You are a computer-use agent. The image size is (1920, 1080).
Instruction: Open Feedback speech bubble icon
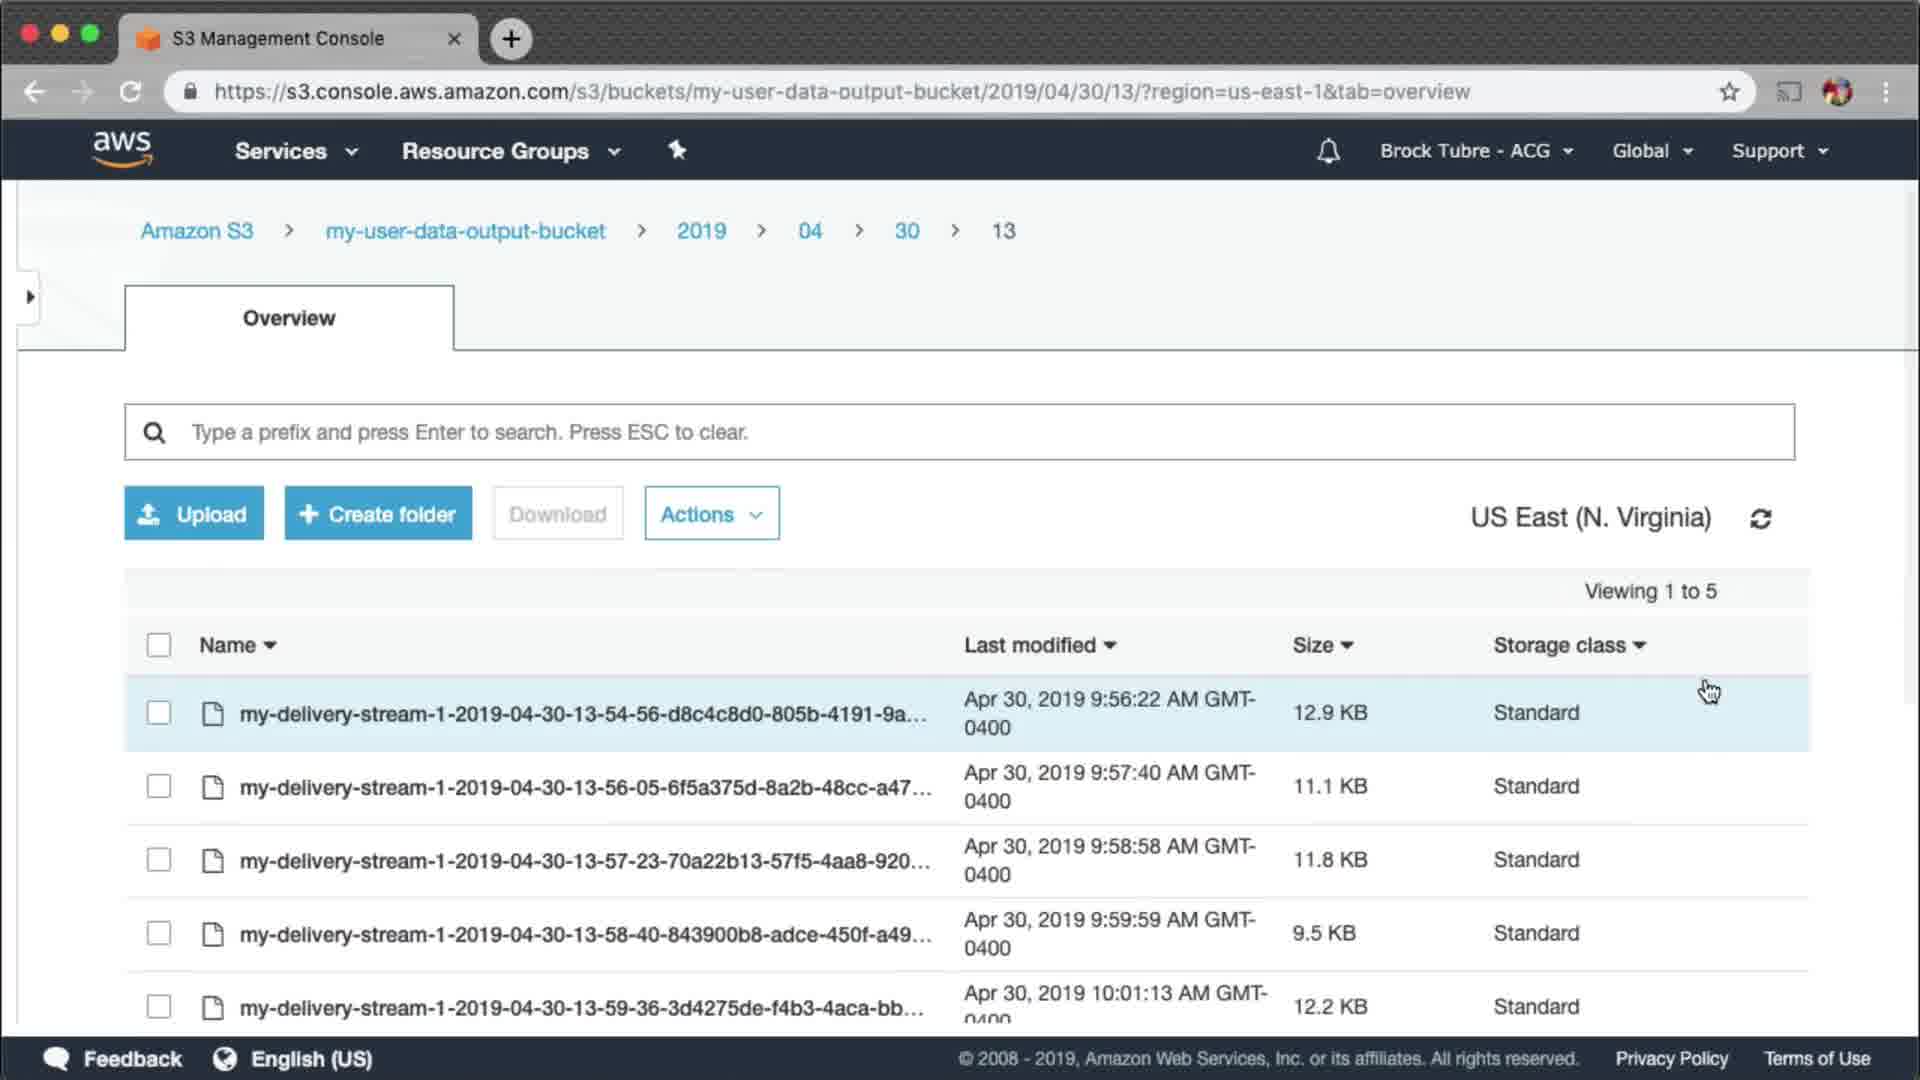57,1059
